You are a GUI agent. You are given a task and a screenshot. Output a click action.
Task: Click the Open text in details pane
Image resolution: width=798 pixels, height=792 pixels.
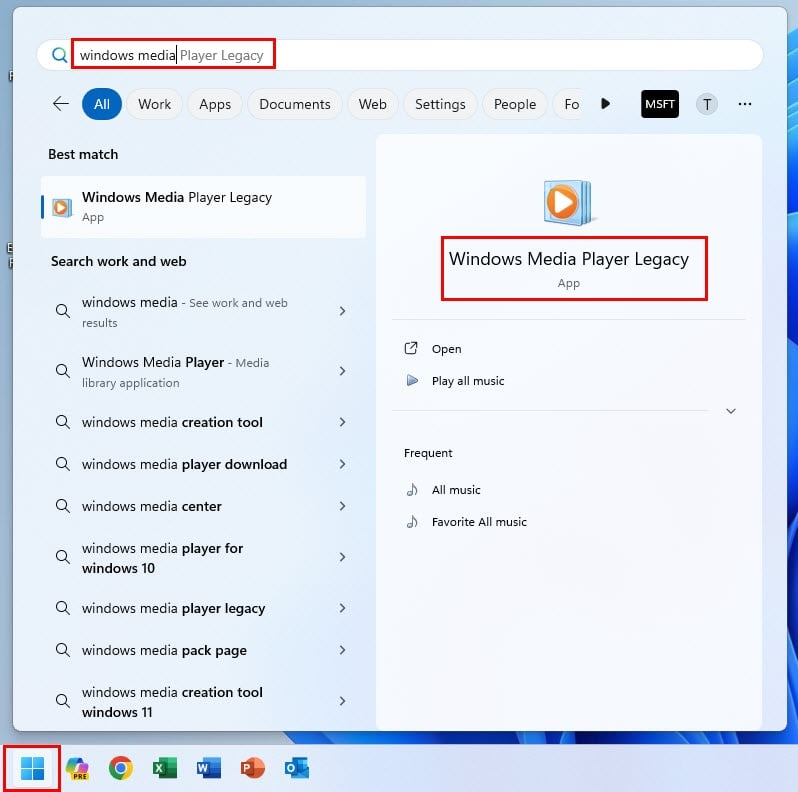tap(446, 349)
